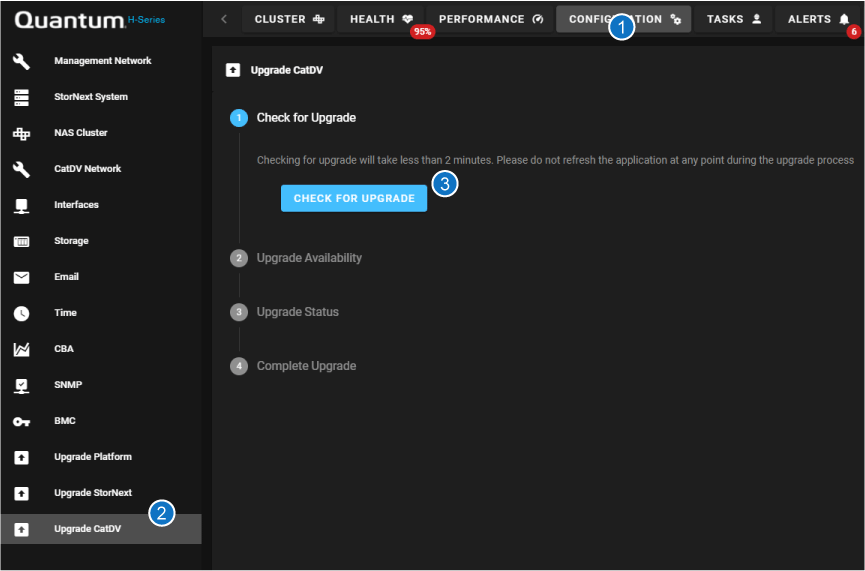Click the SNMP monitor icon
Screen dimensions: 865x571
(22, 386)
